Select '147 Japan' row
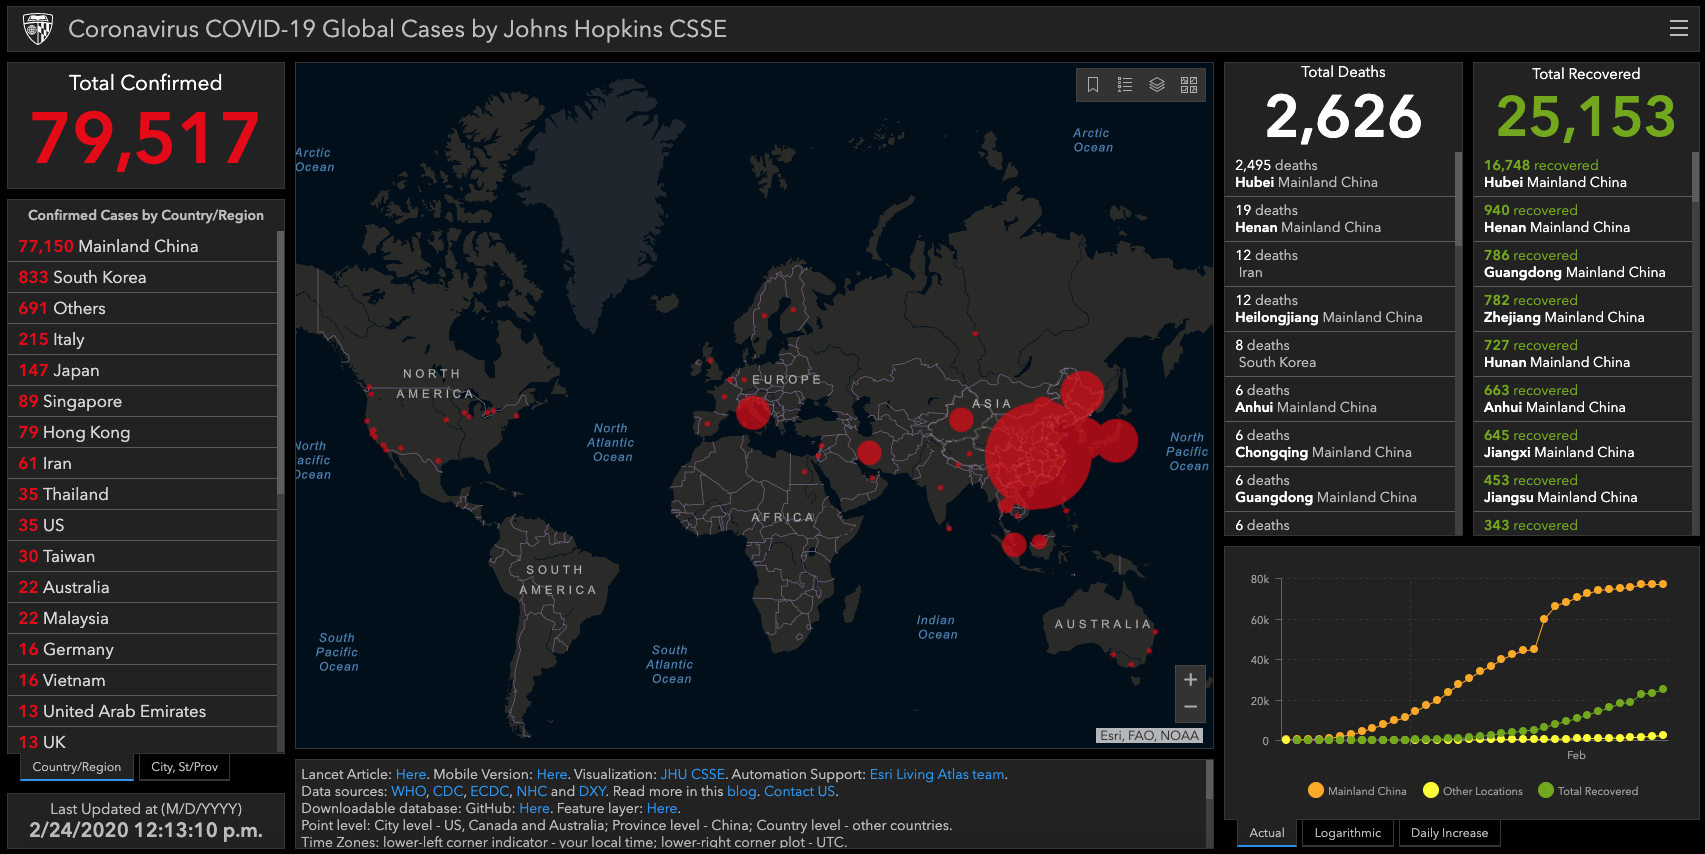The width and height of the screenshot is (1705, 854). [x=142, y=370]
